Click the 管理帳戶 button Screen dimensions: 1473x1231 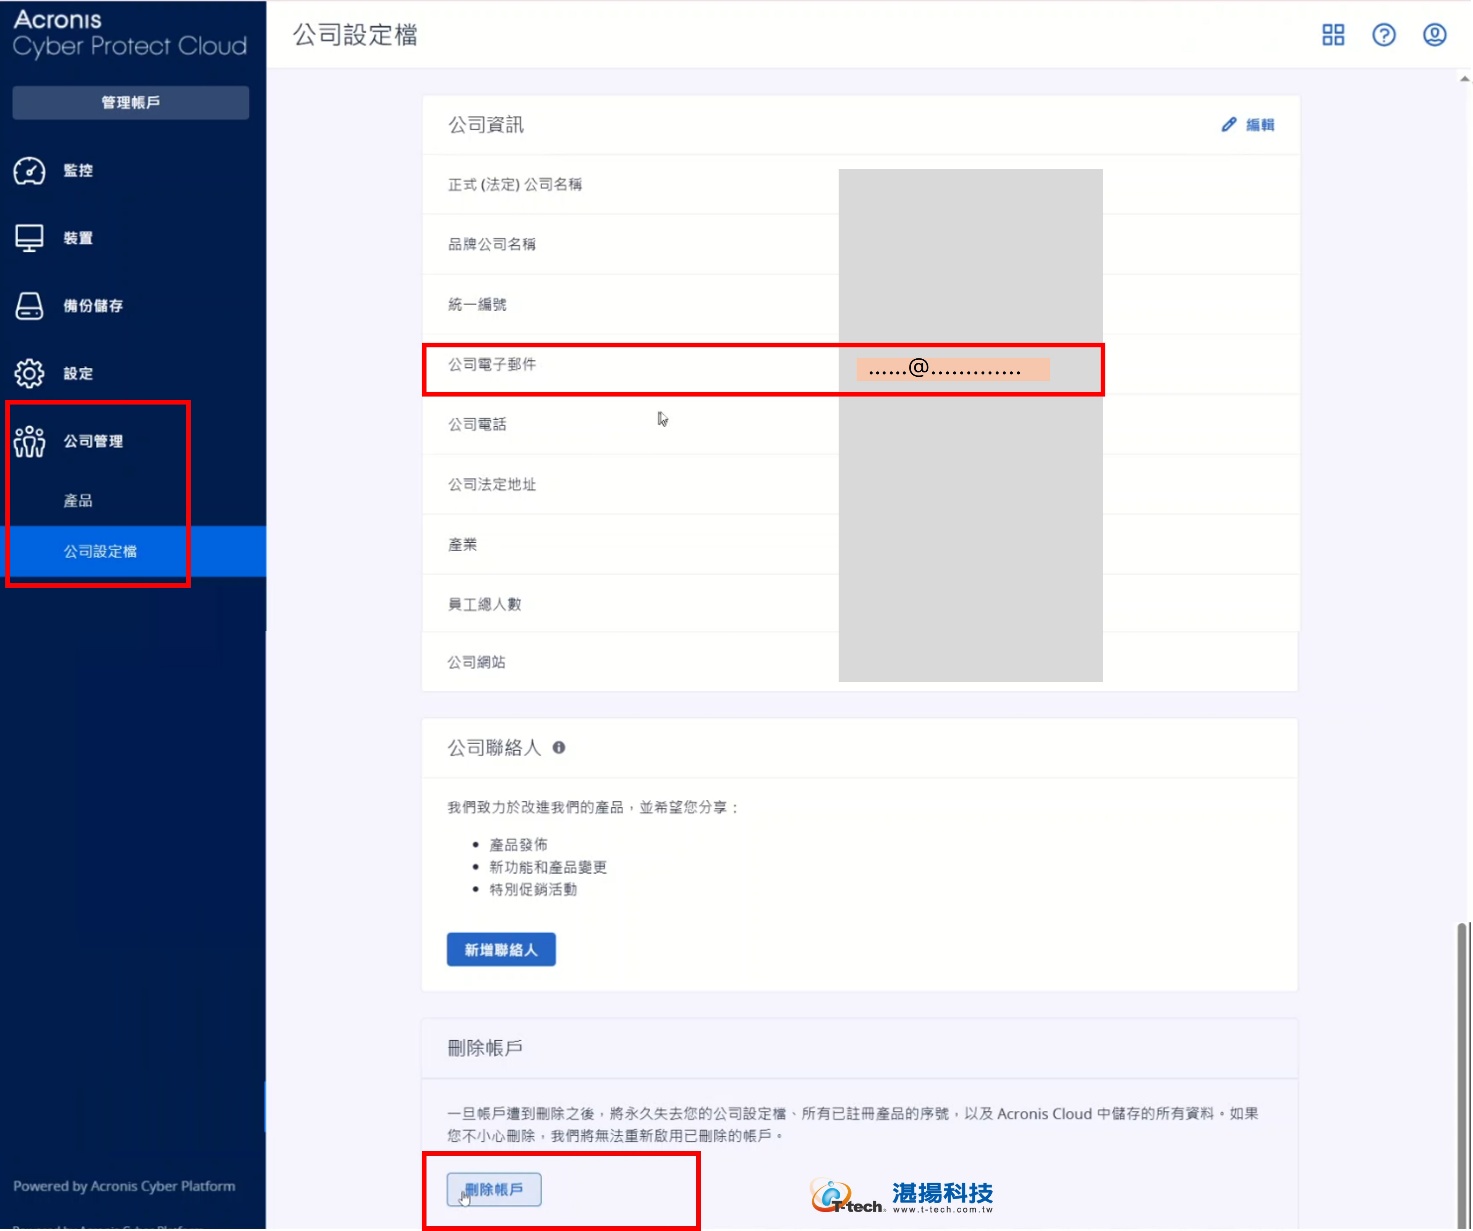pyautogui.click(x=131, y=102)
